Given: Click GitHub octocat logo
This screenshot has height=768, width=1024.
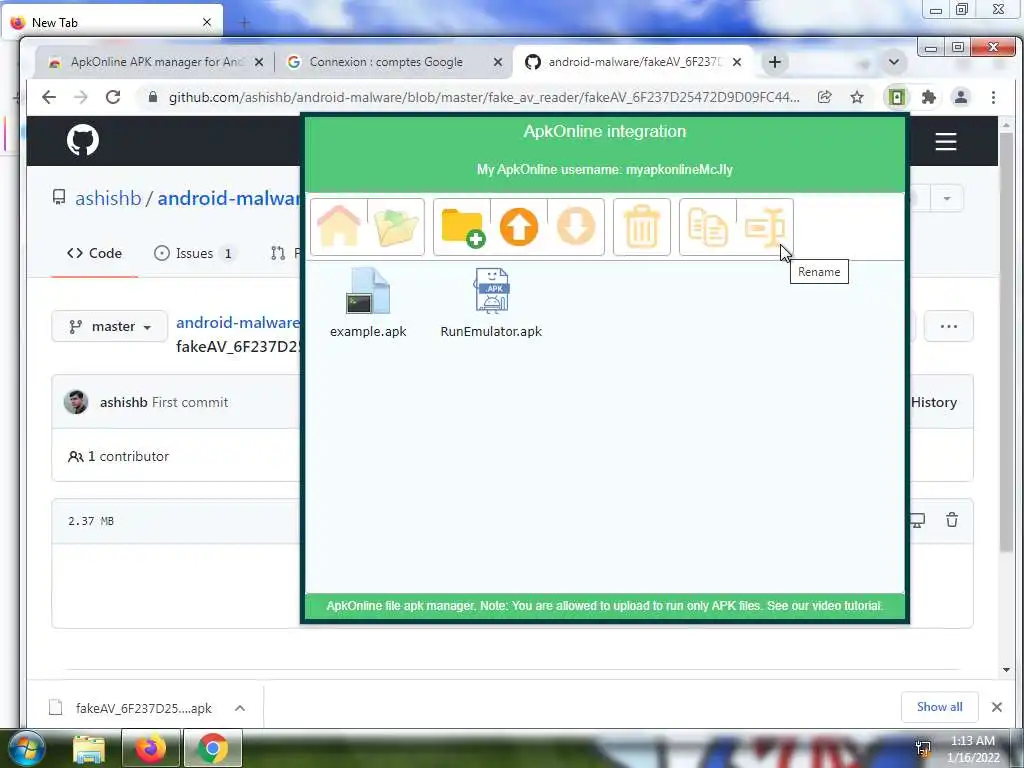Looking at the screenshot, I should 83,140.
